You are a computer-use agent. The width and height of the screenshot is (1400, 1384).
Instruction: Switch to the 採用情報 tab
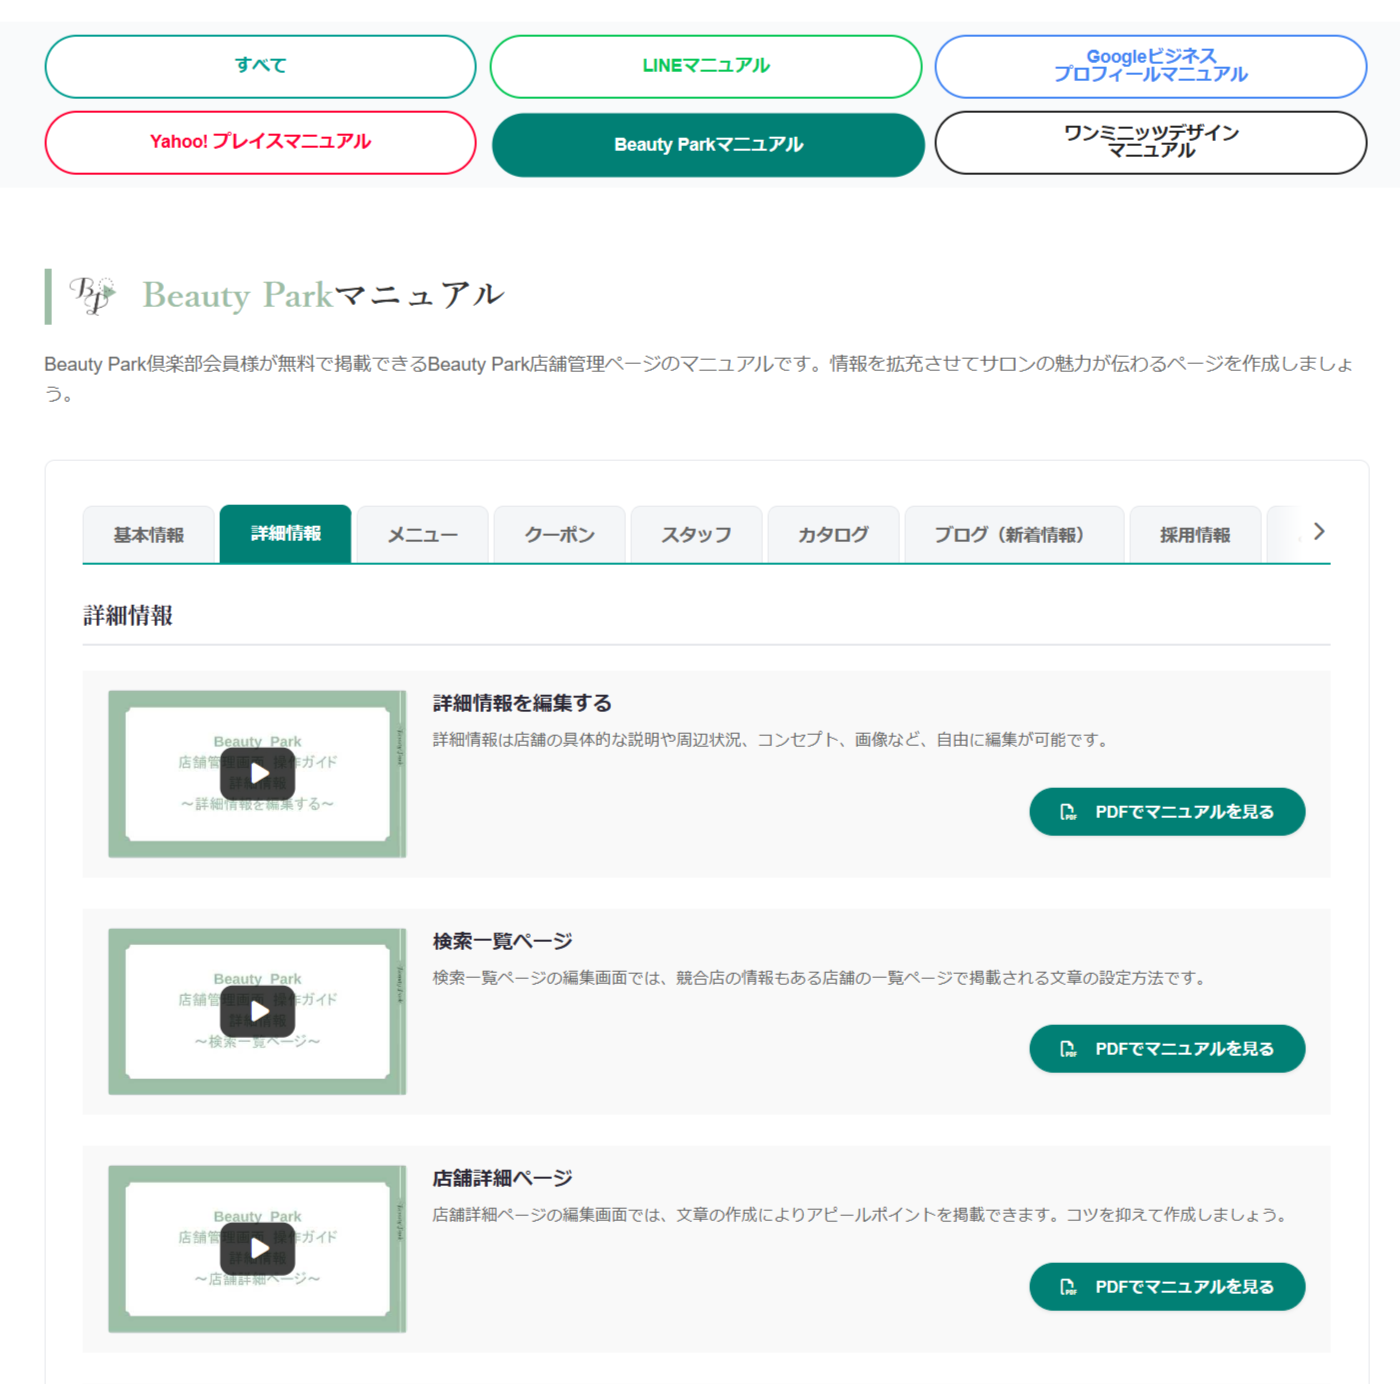point(1196,535)
